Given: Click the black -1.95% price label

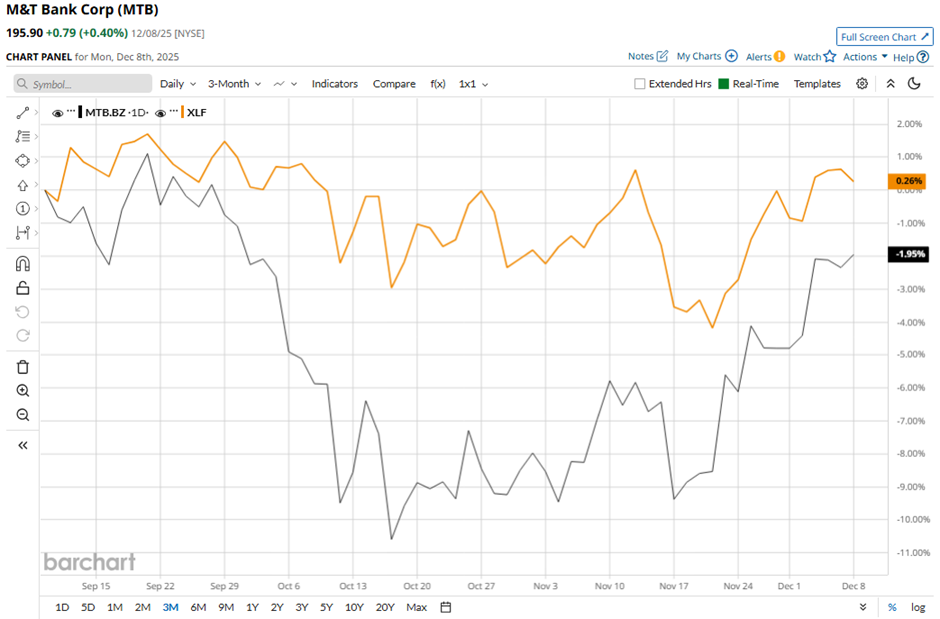Looking at the screenshot, I should (908, 254).
